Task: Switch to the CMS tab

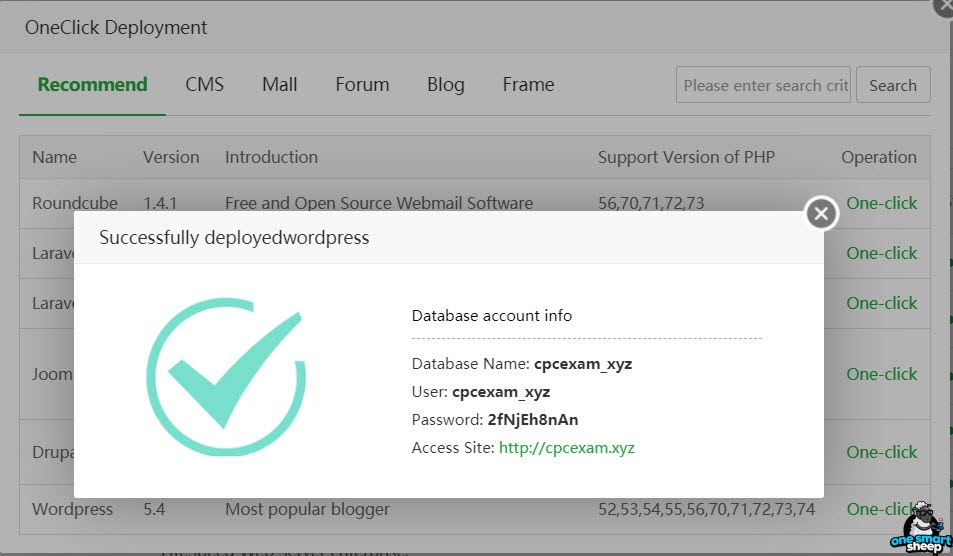Action: [x=204, y=84]
